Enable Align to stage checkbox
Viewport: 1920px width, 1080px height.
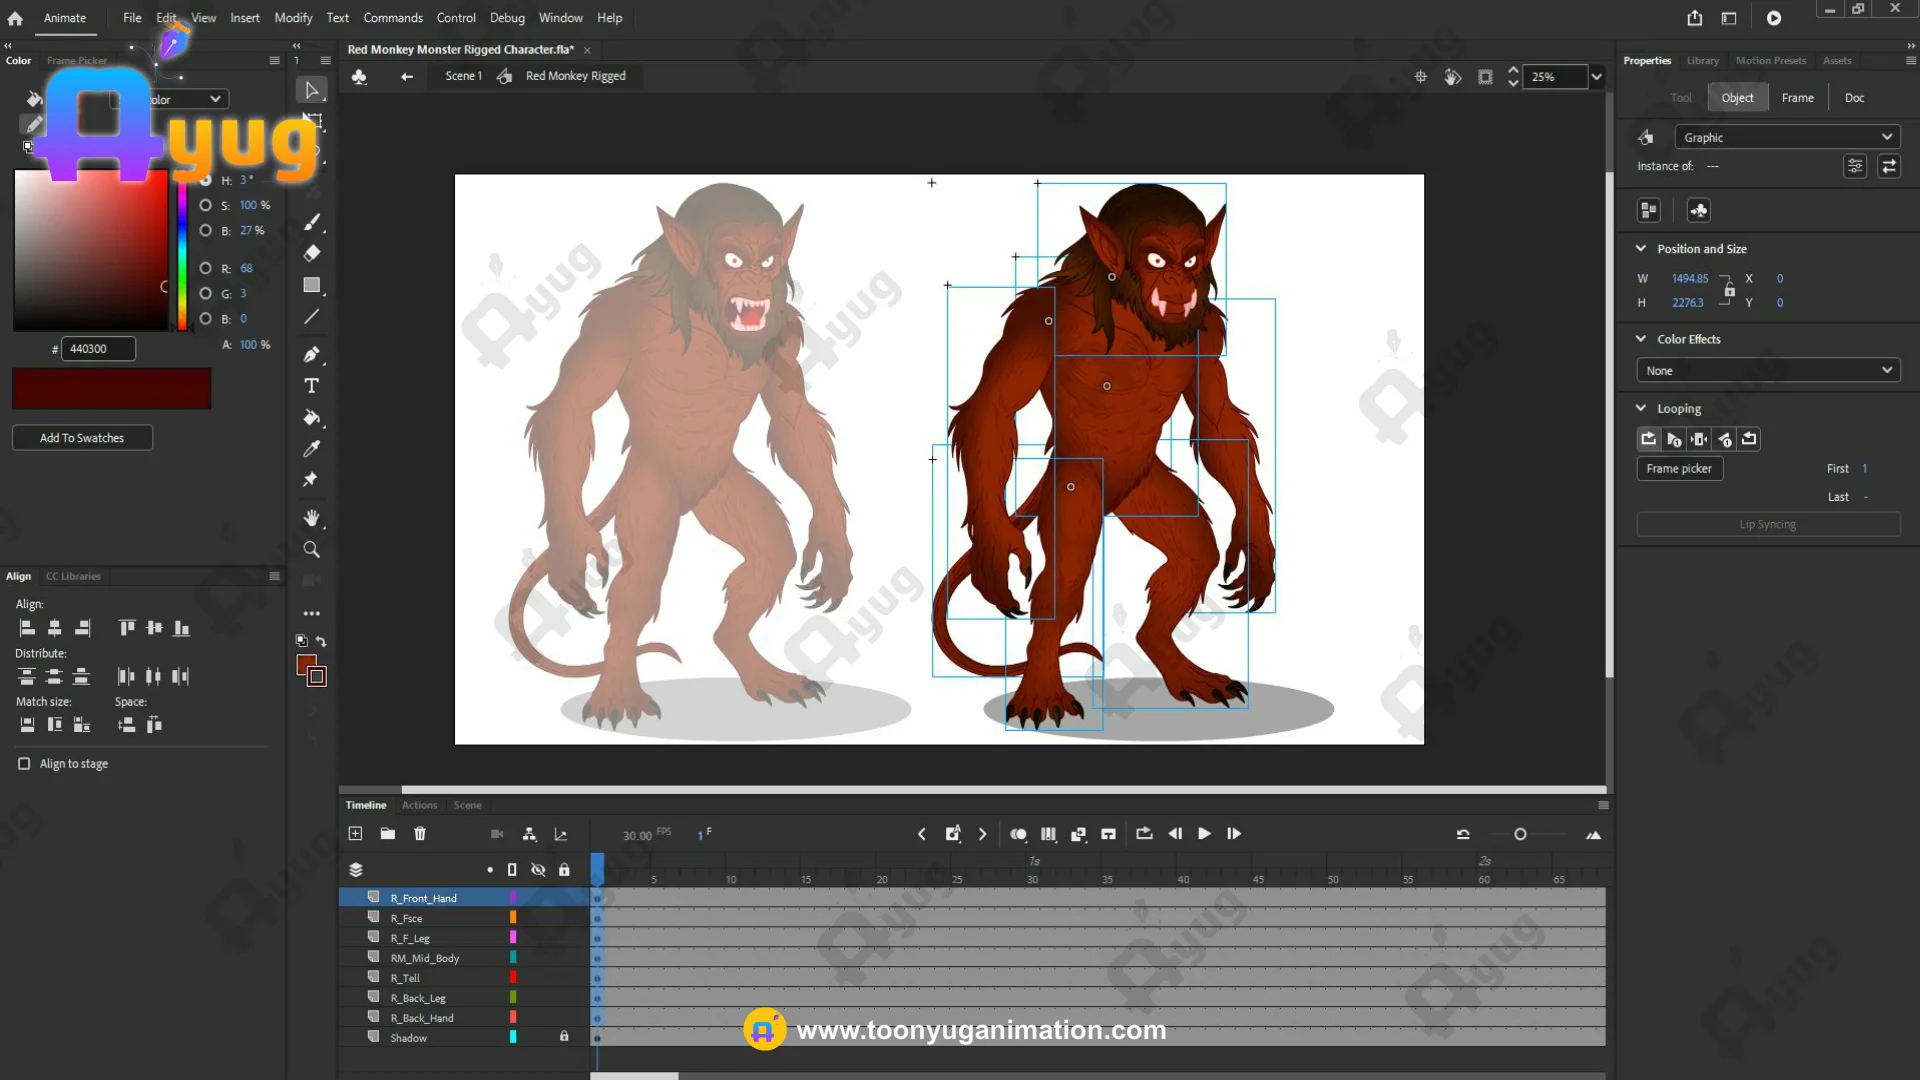pyautogui.click(x=24, y=764)
